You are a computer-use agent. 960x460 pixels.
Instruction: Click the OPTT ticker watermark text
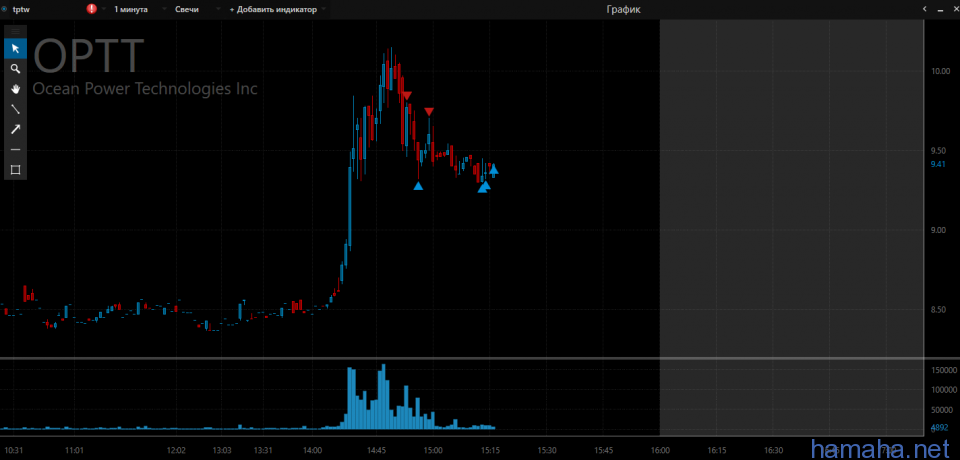[x=89, y=56]
